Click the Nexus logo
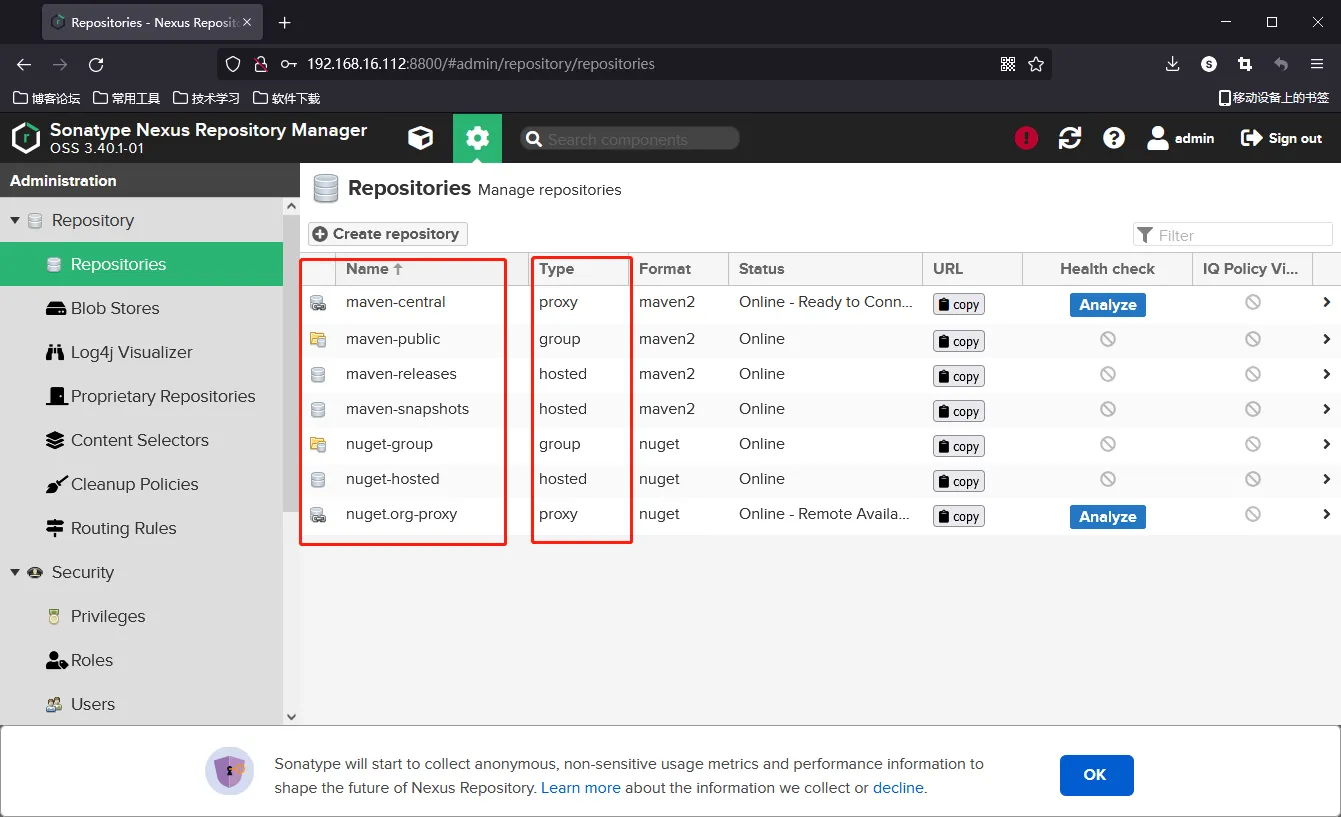This screenshot has width=1341, height=817. coord(26,138)
